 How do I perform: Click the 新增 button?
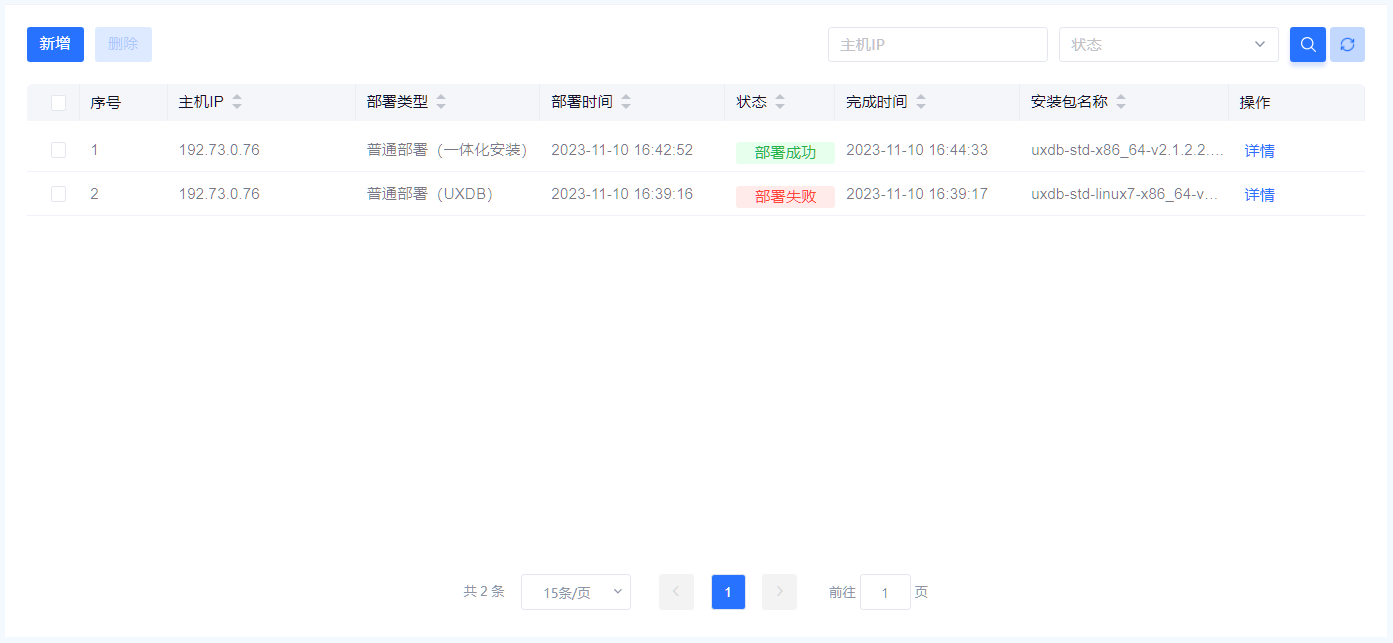coord(55,44)
